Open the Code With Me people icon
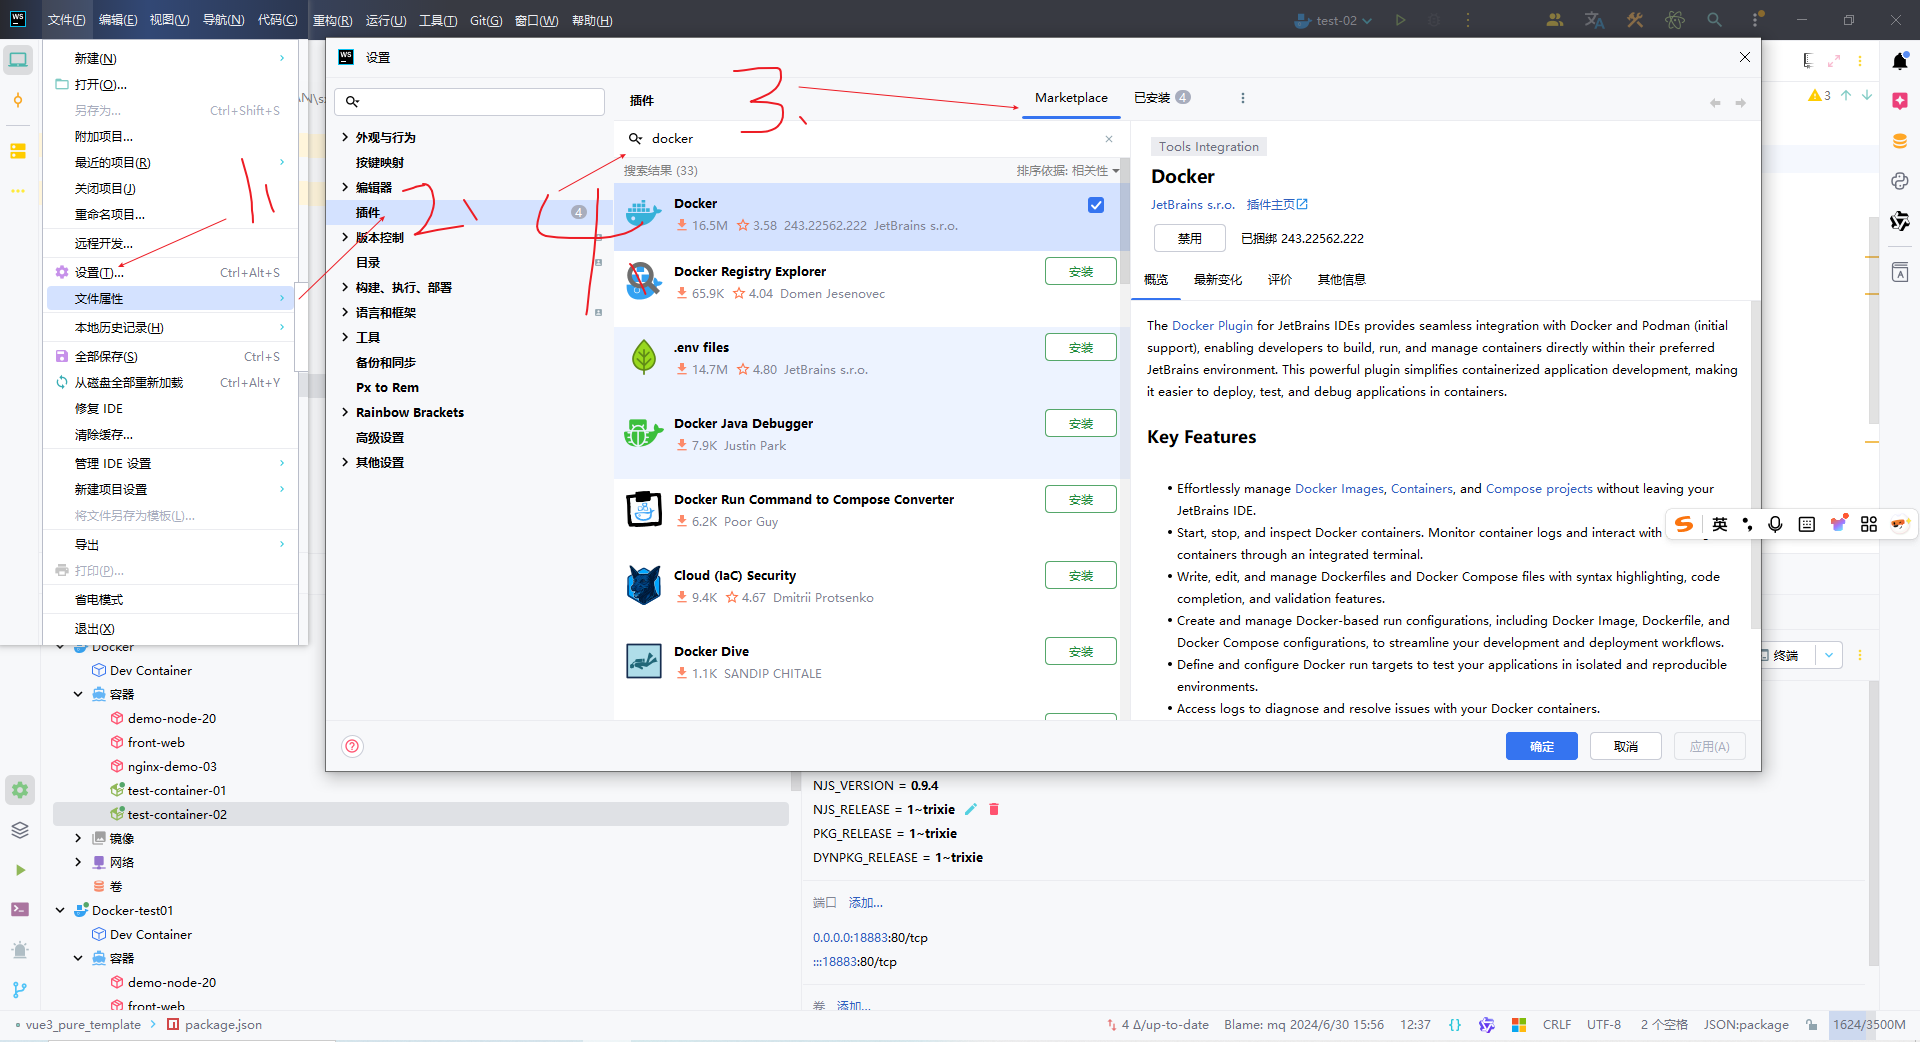Viewport: 1920px width, 1042px height. coord(1555,20)
